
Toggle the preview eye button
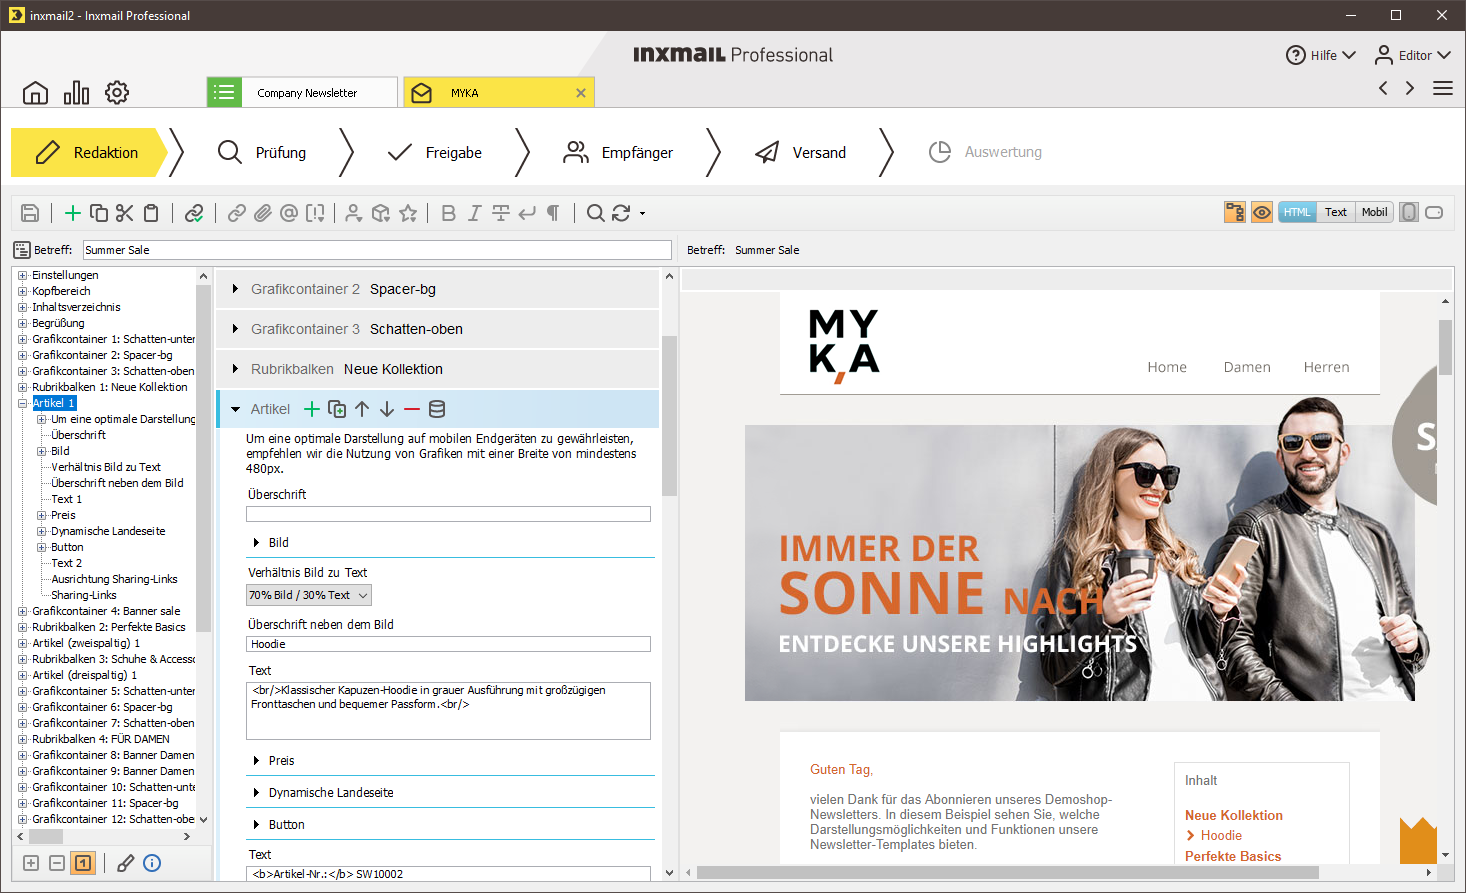coord(1262,212)
